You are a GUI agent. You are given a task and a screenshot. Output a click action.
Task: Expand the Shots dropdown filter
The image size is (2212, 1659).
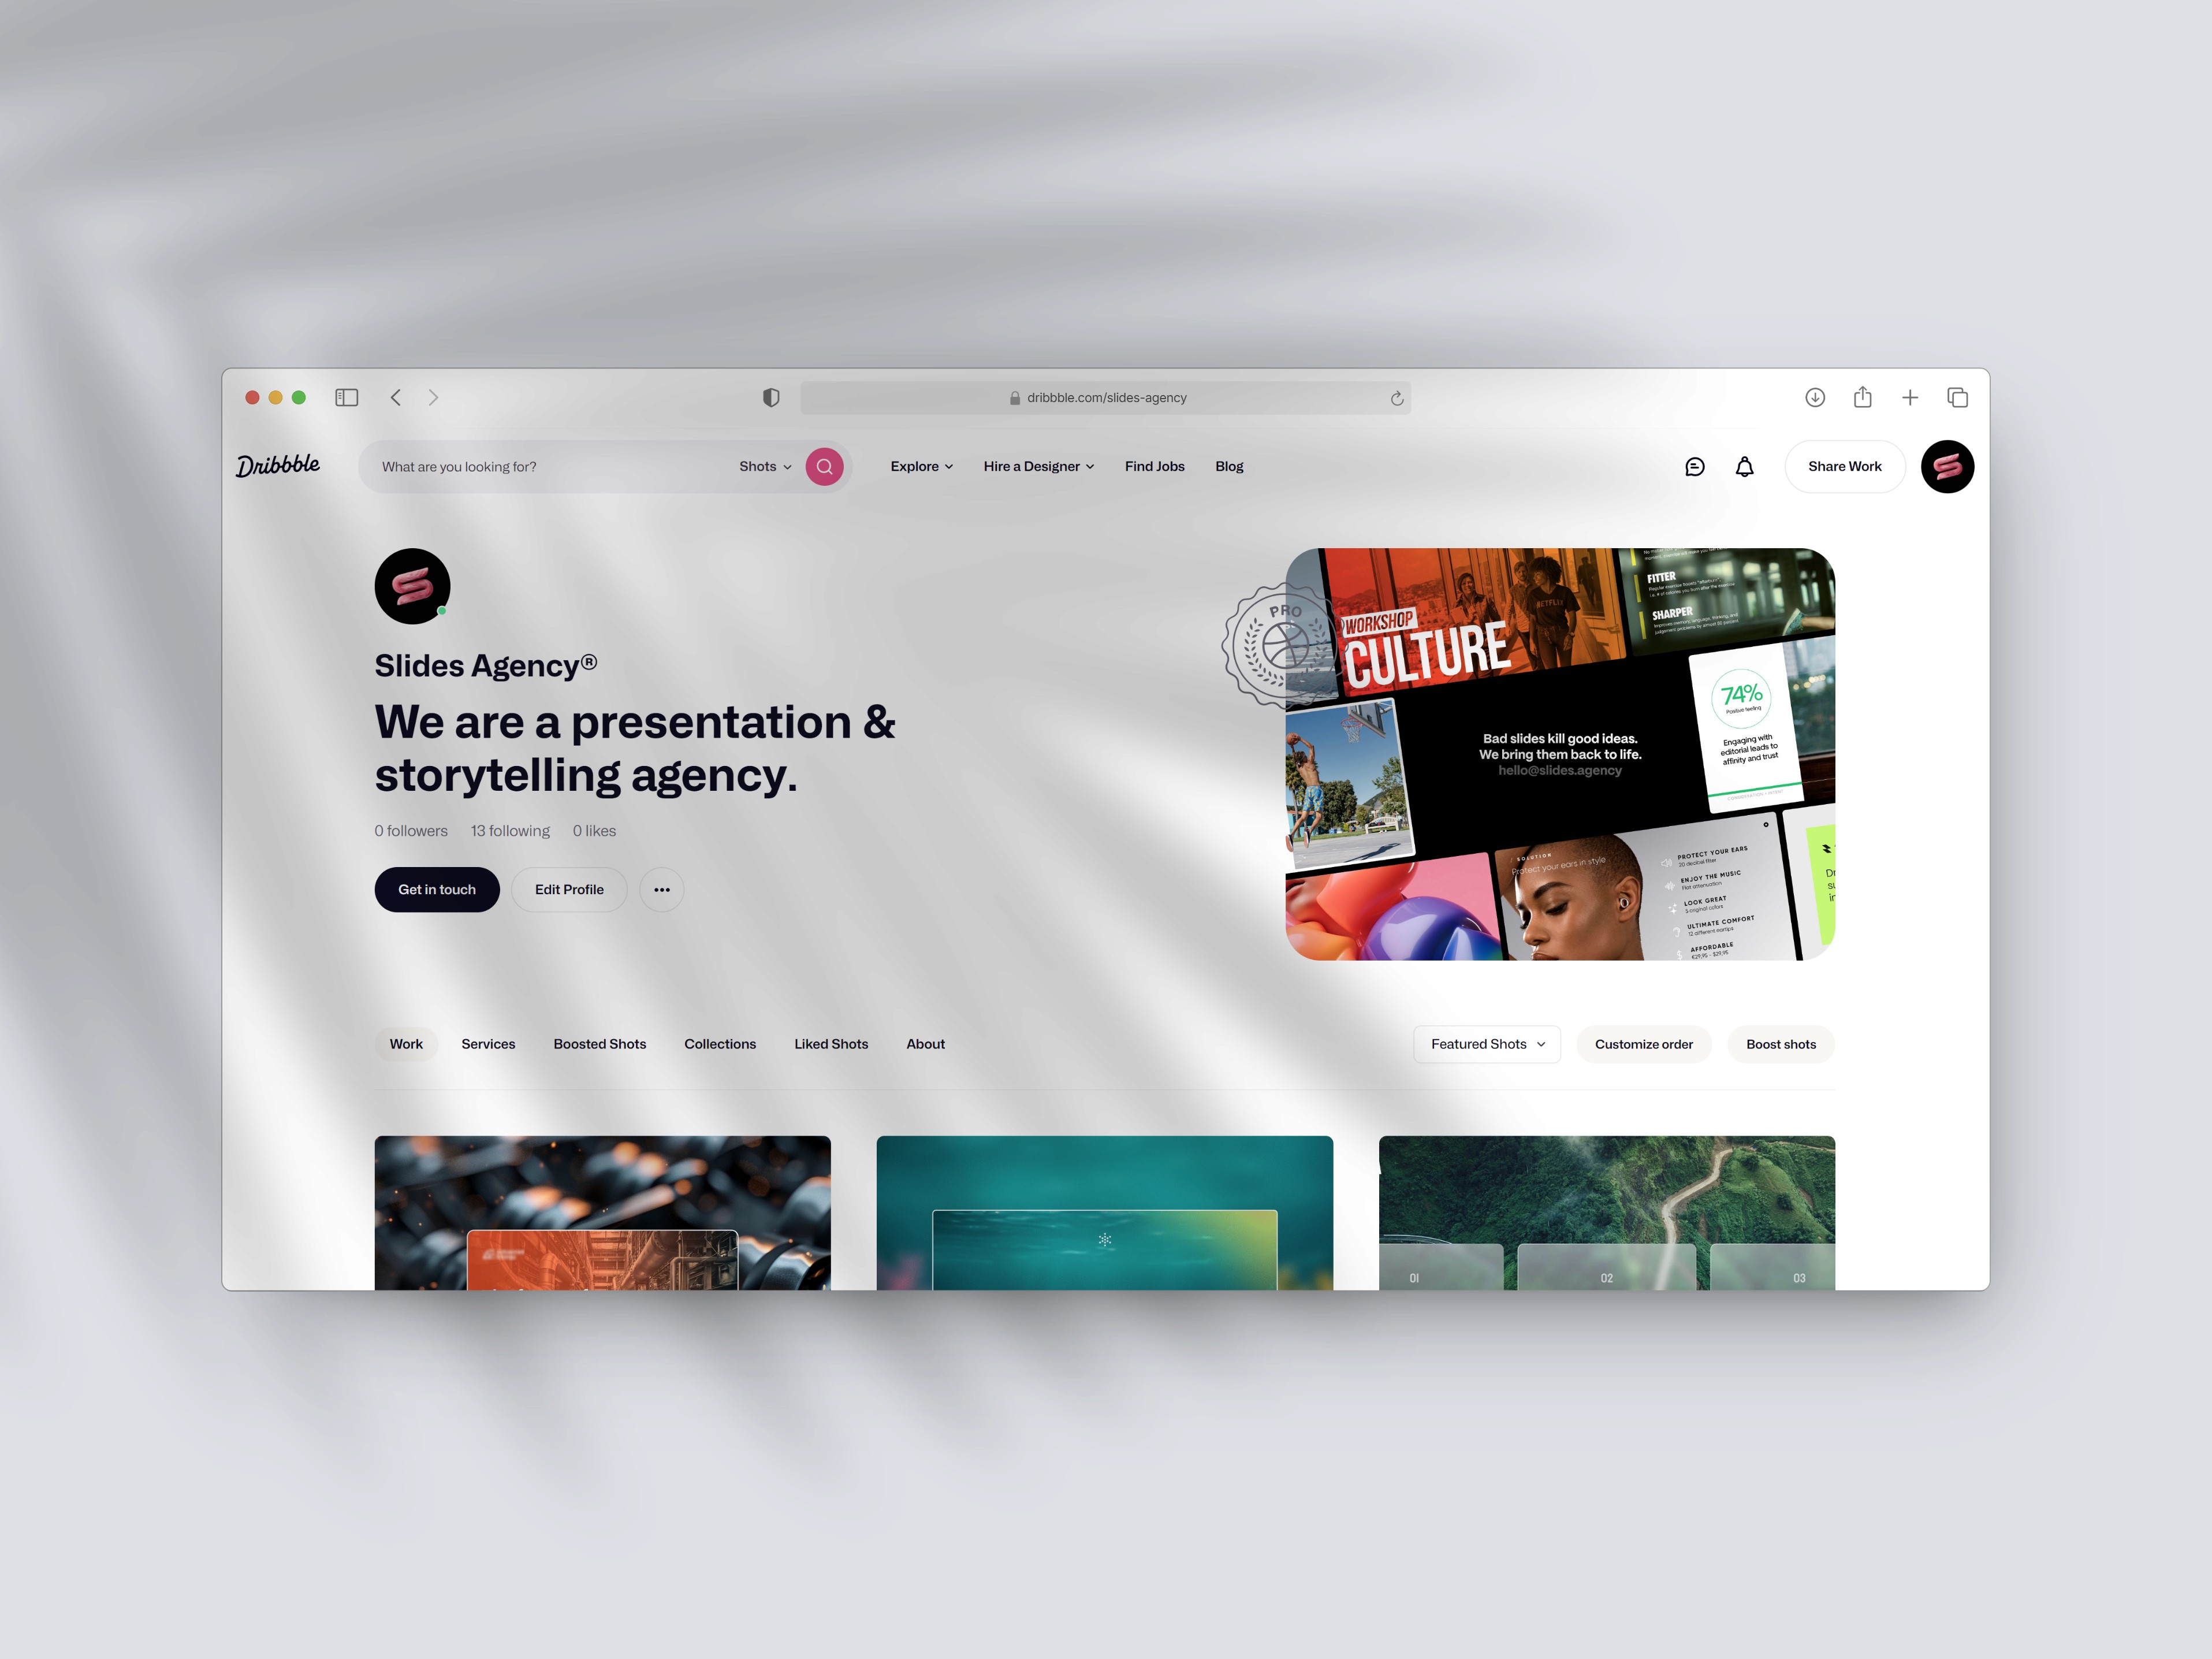(766, 465)
